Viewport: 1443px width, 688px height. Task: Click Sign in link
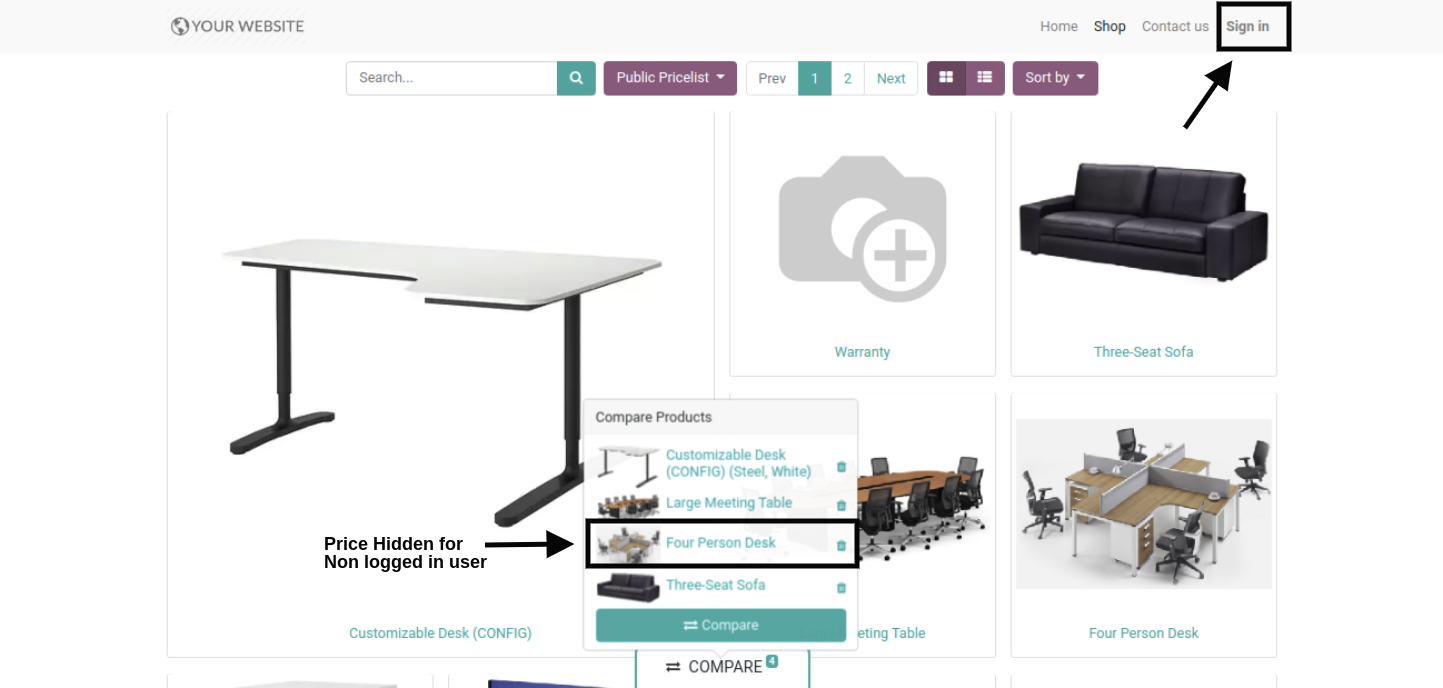(x=1248, y=27)
